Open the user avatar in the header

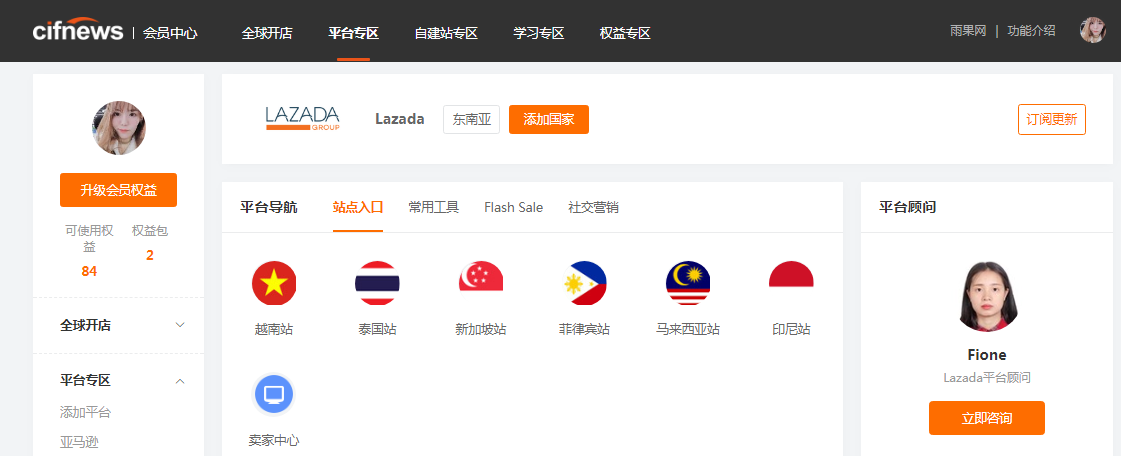pyautogui.click(x=1092, y=31)
